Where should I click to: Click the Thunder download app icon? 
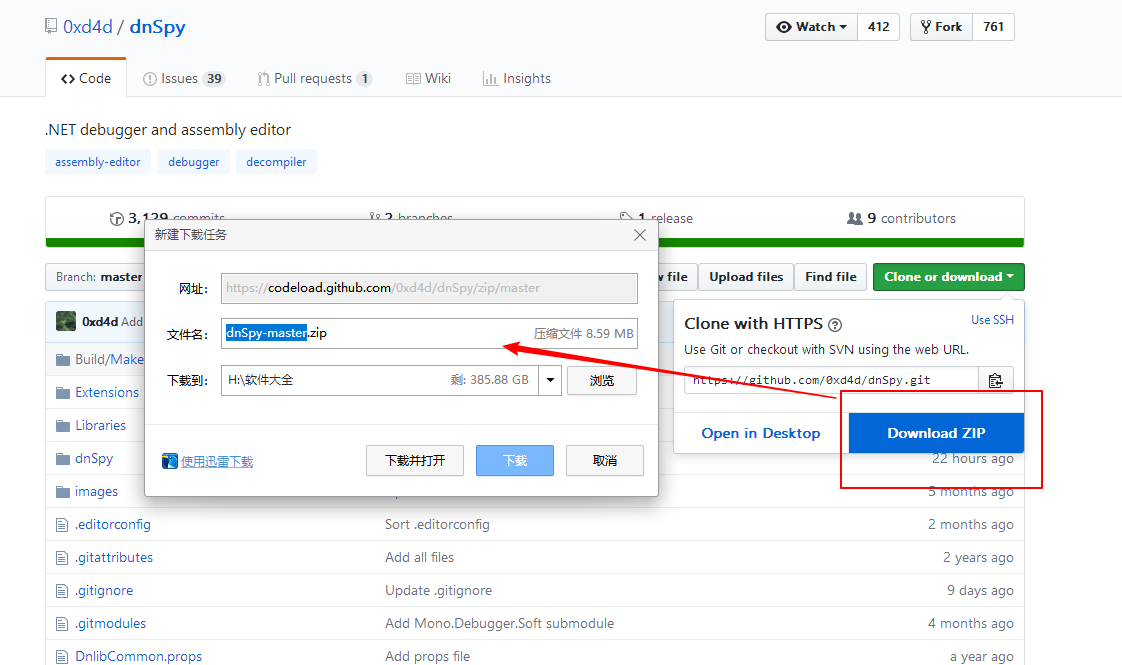coord(170,461)
